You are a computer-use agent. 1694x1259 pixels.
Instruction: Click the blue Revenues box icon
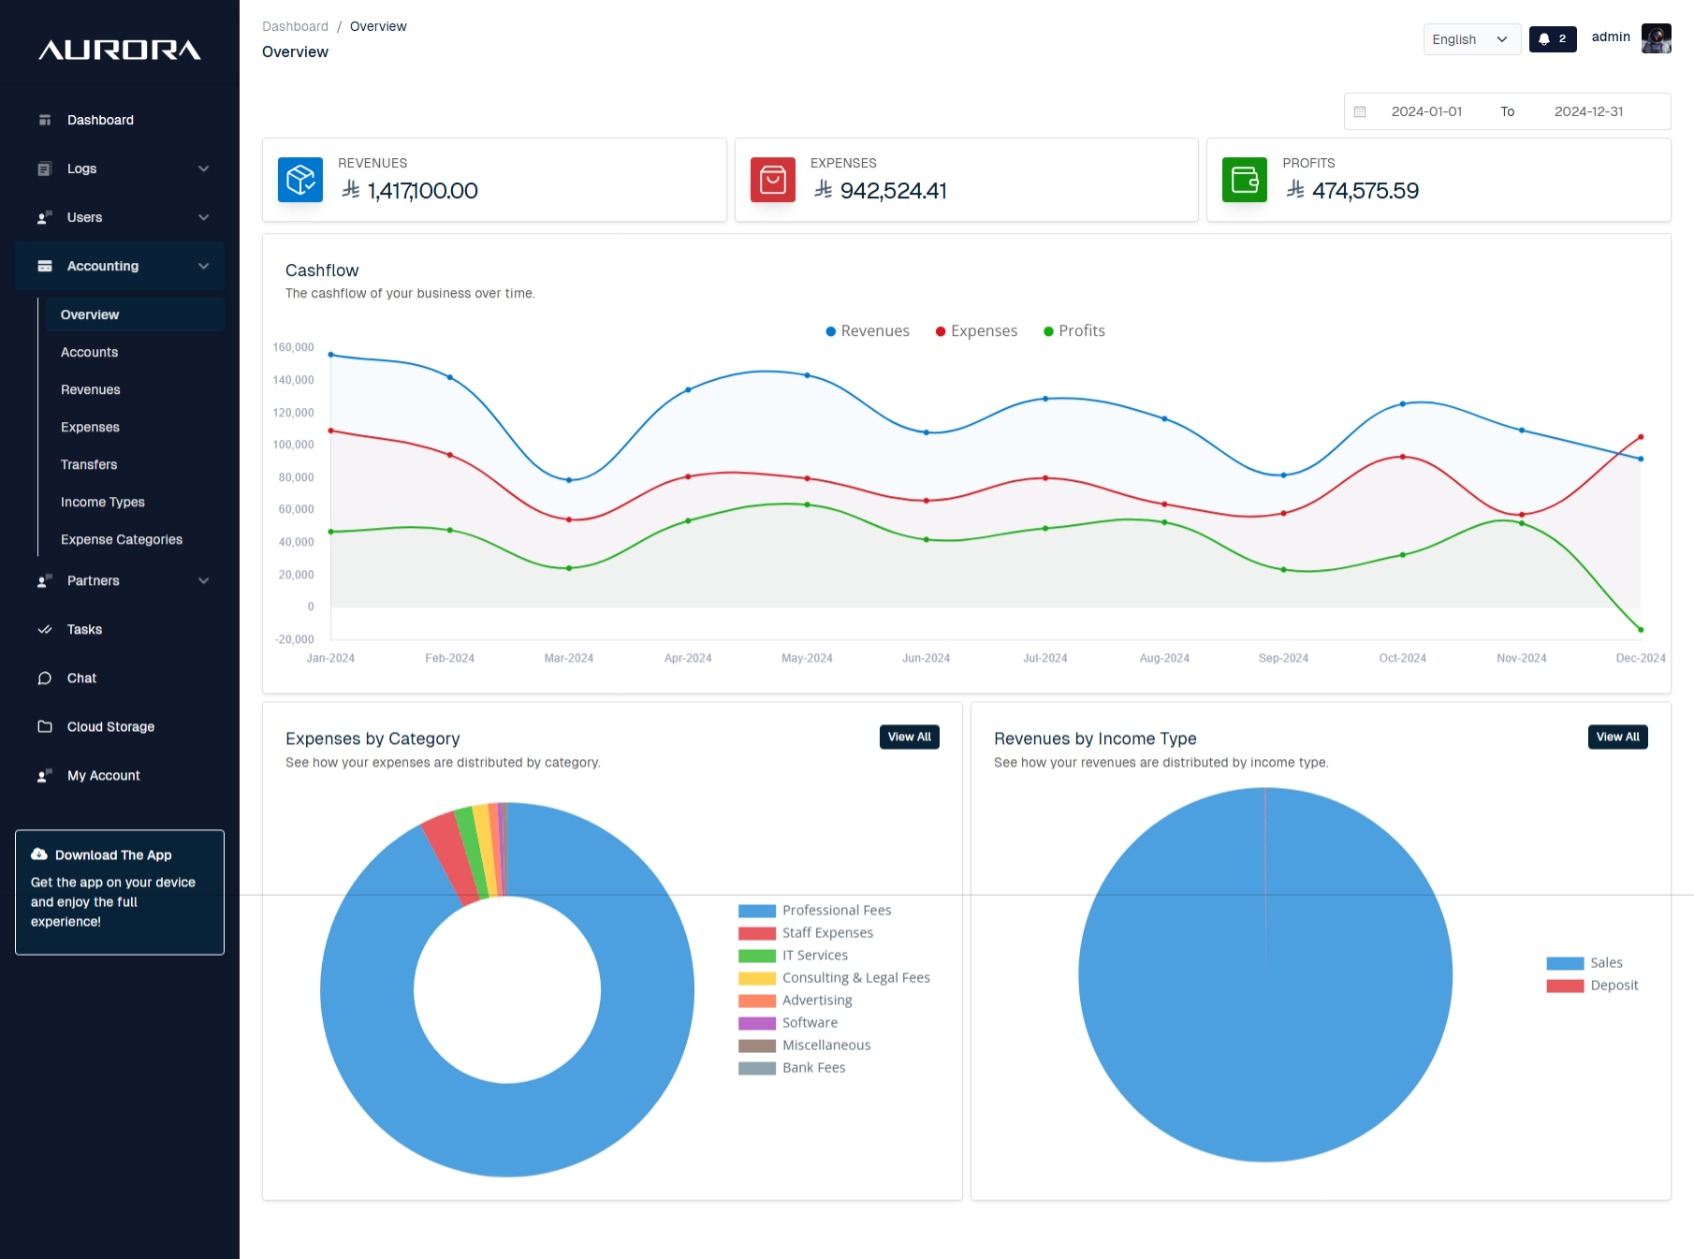300,180
